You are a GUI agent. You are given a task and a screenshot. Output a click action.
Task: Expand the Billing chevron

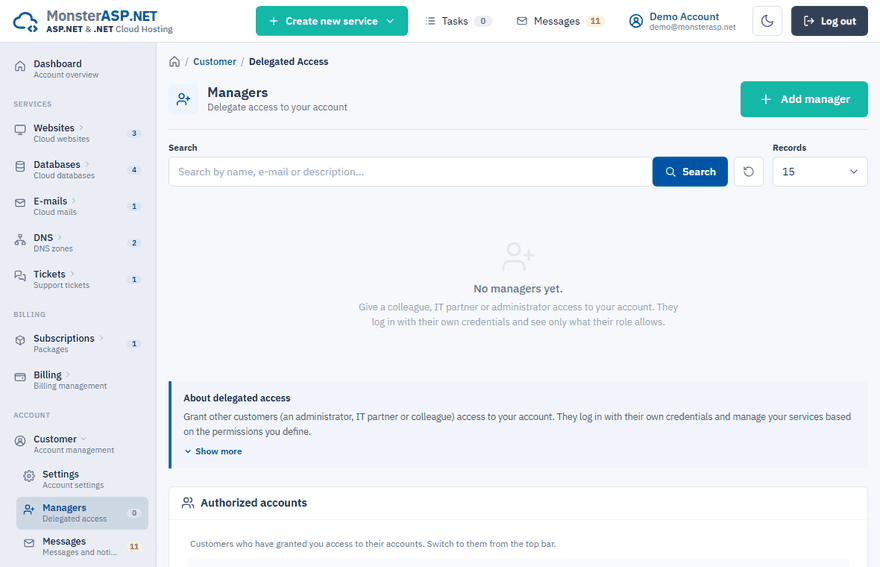(x=68, y=374)
